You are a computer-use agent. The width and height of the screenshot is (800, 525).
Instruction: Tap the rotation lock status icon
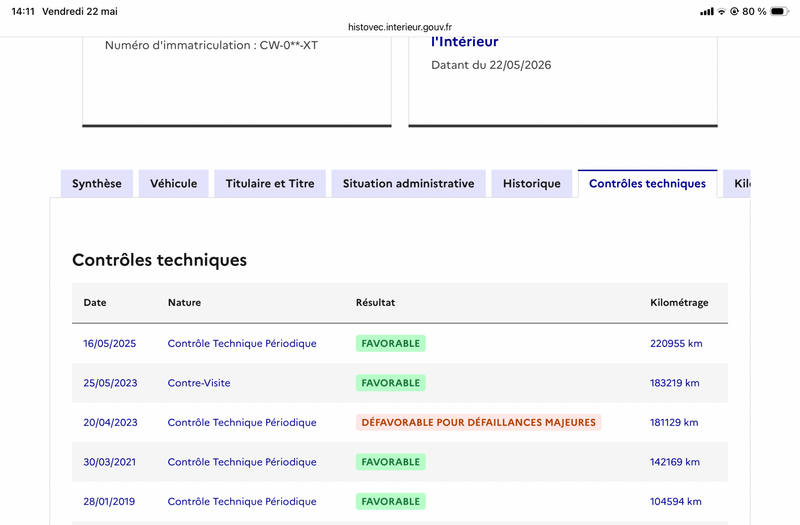(x=734, y=11)
